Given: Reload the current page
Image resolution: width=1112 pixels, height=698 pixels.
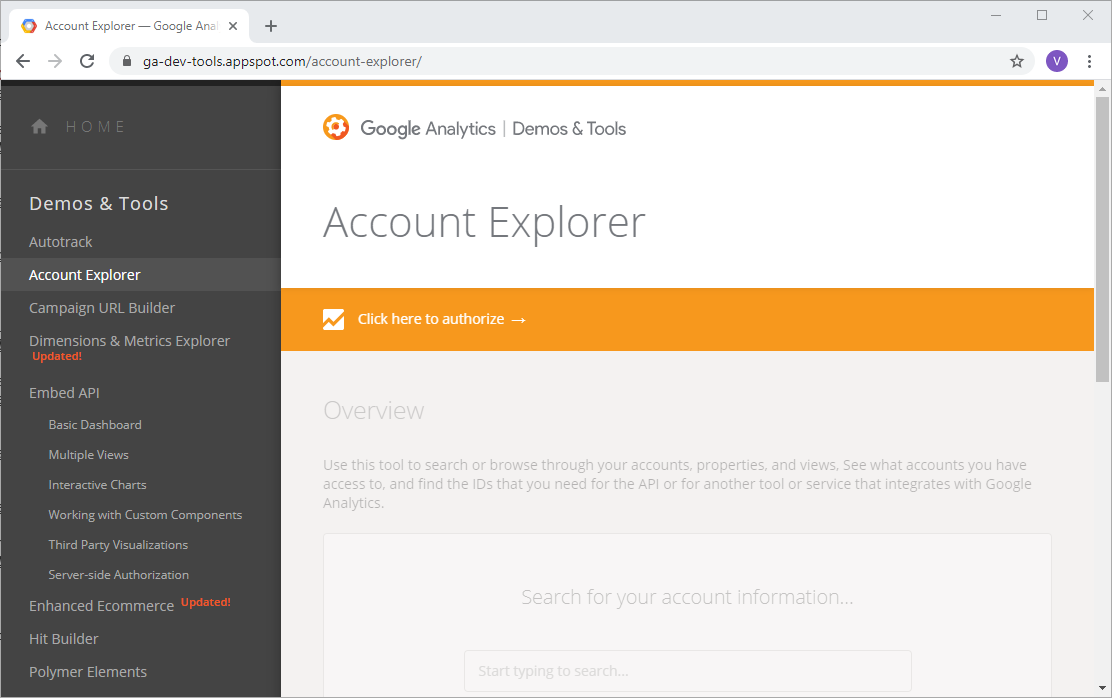Looking at the screenshot, I should tap(87, 61).
